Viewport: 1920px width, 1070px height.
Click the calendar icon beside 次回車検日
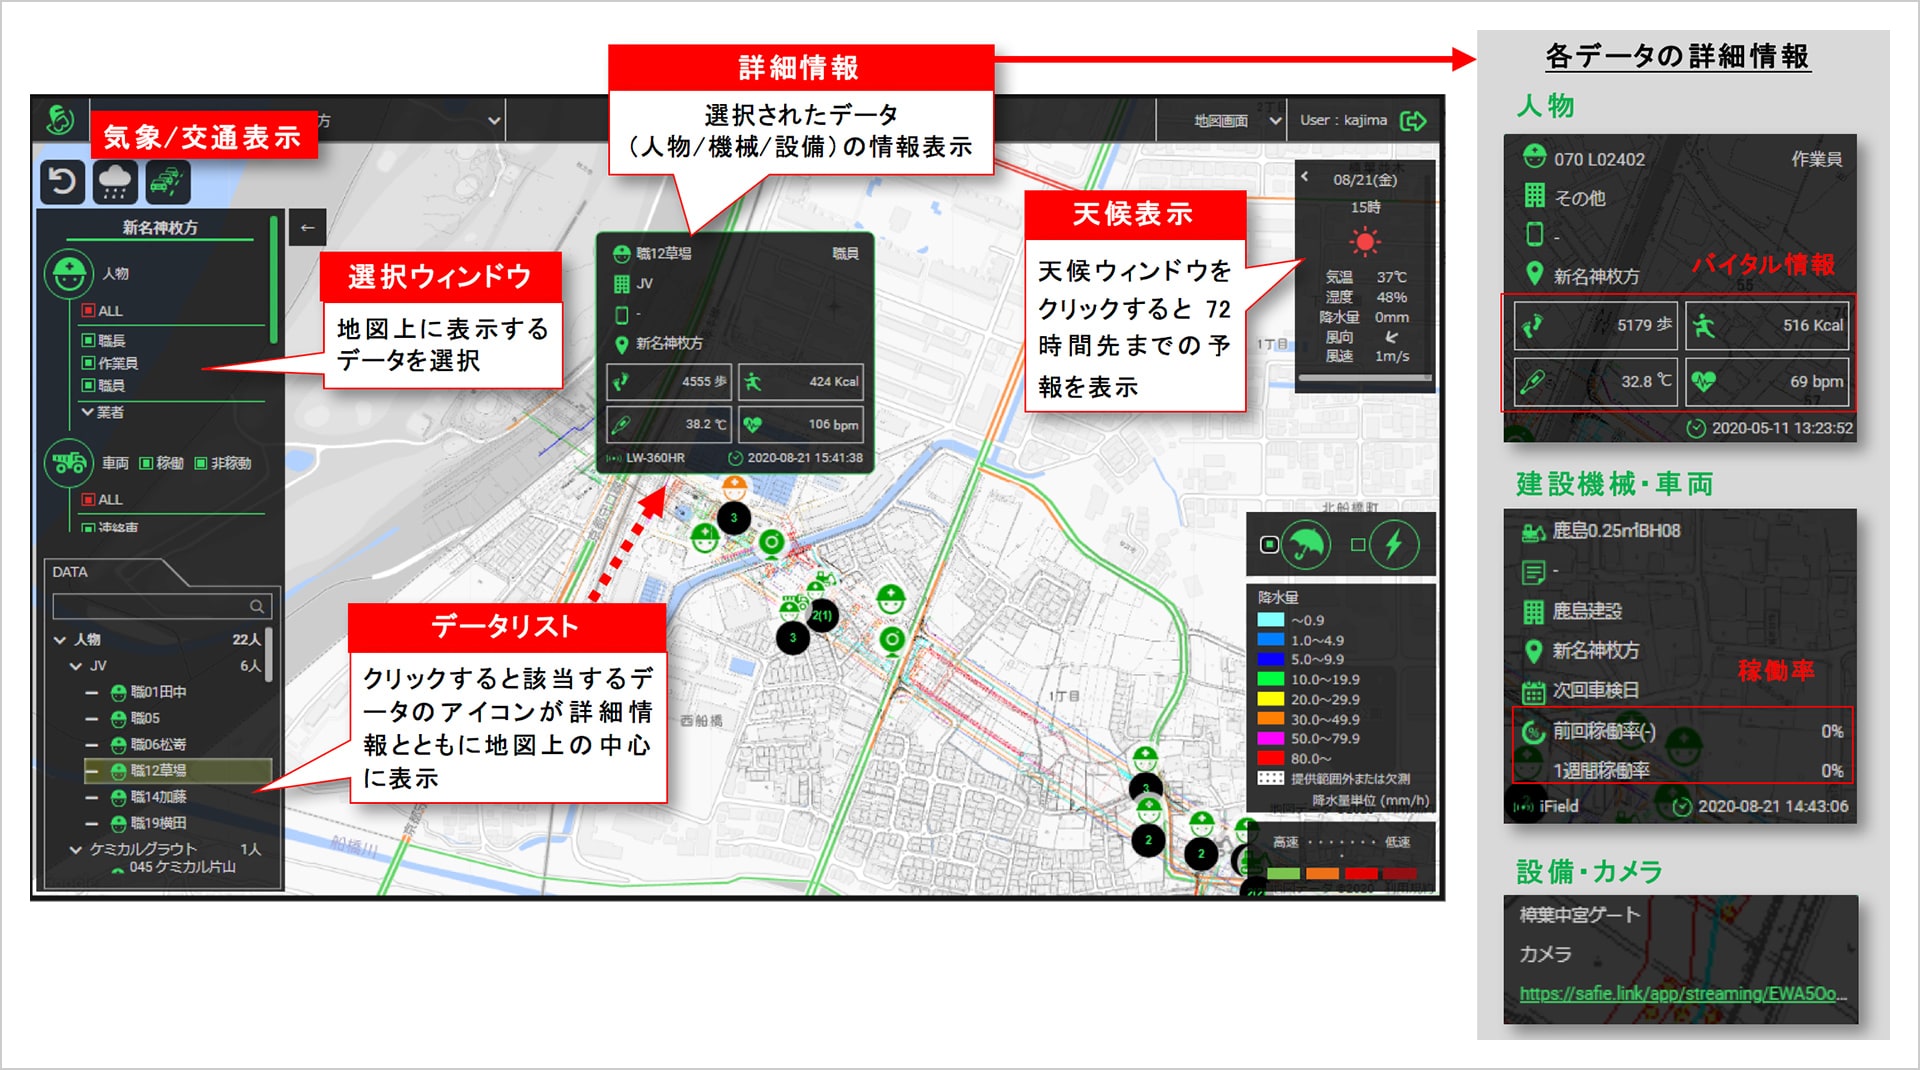[1532, 691]
